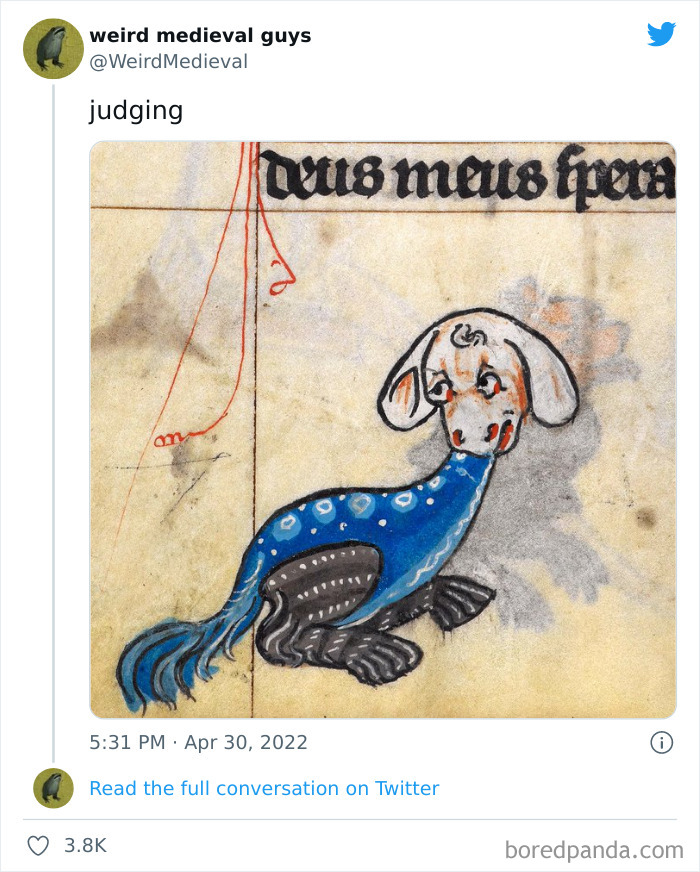Click the weird medieval guys account name
The width and height of the screenshot is (700, 872).
click(200, 35)
